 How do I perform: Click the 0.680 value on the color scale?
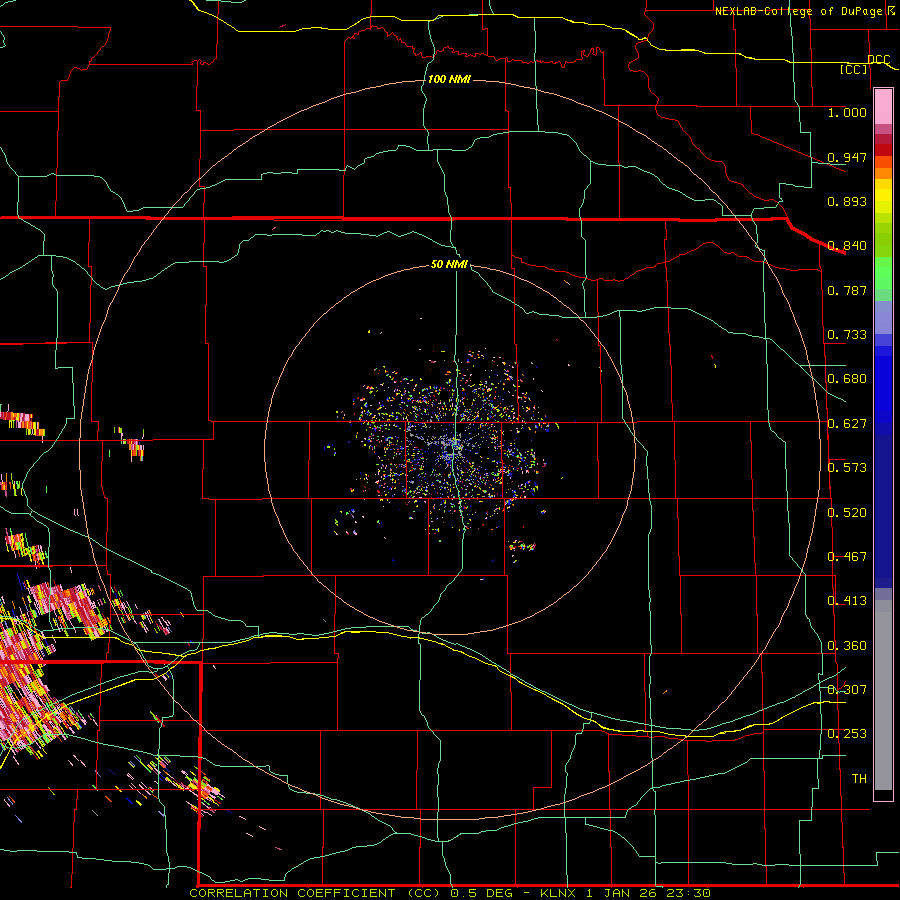click(847, 379)
